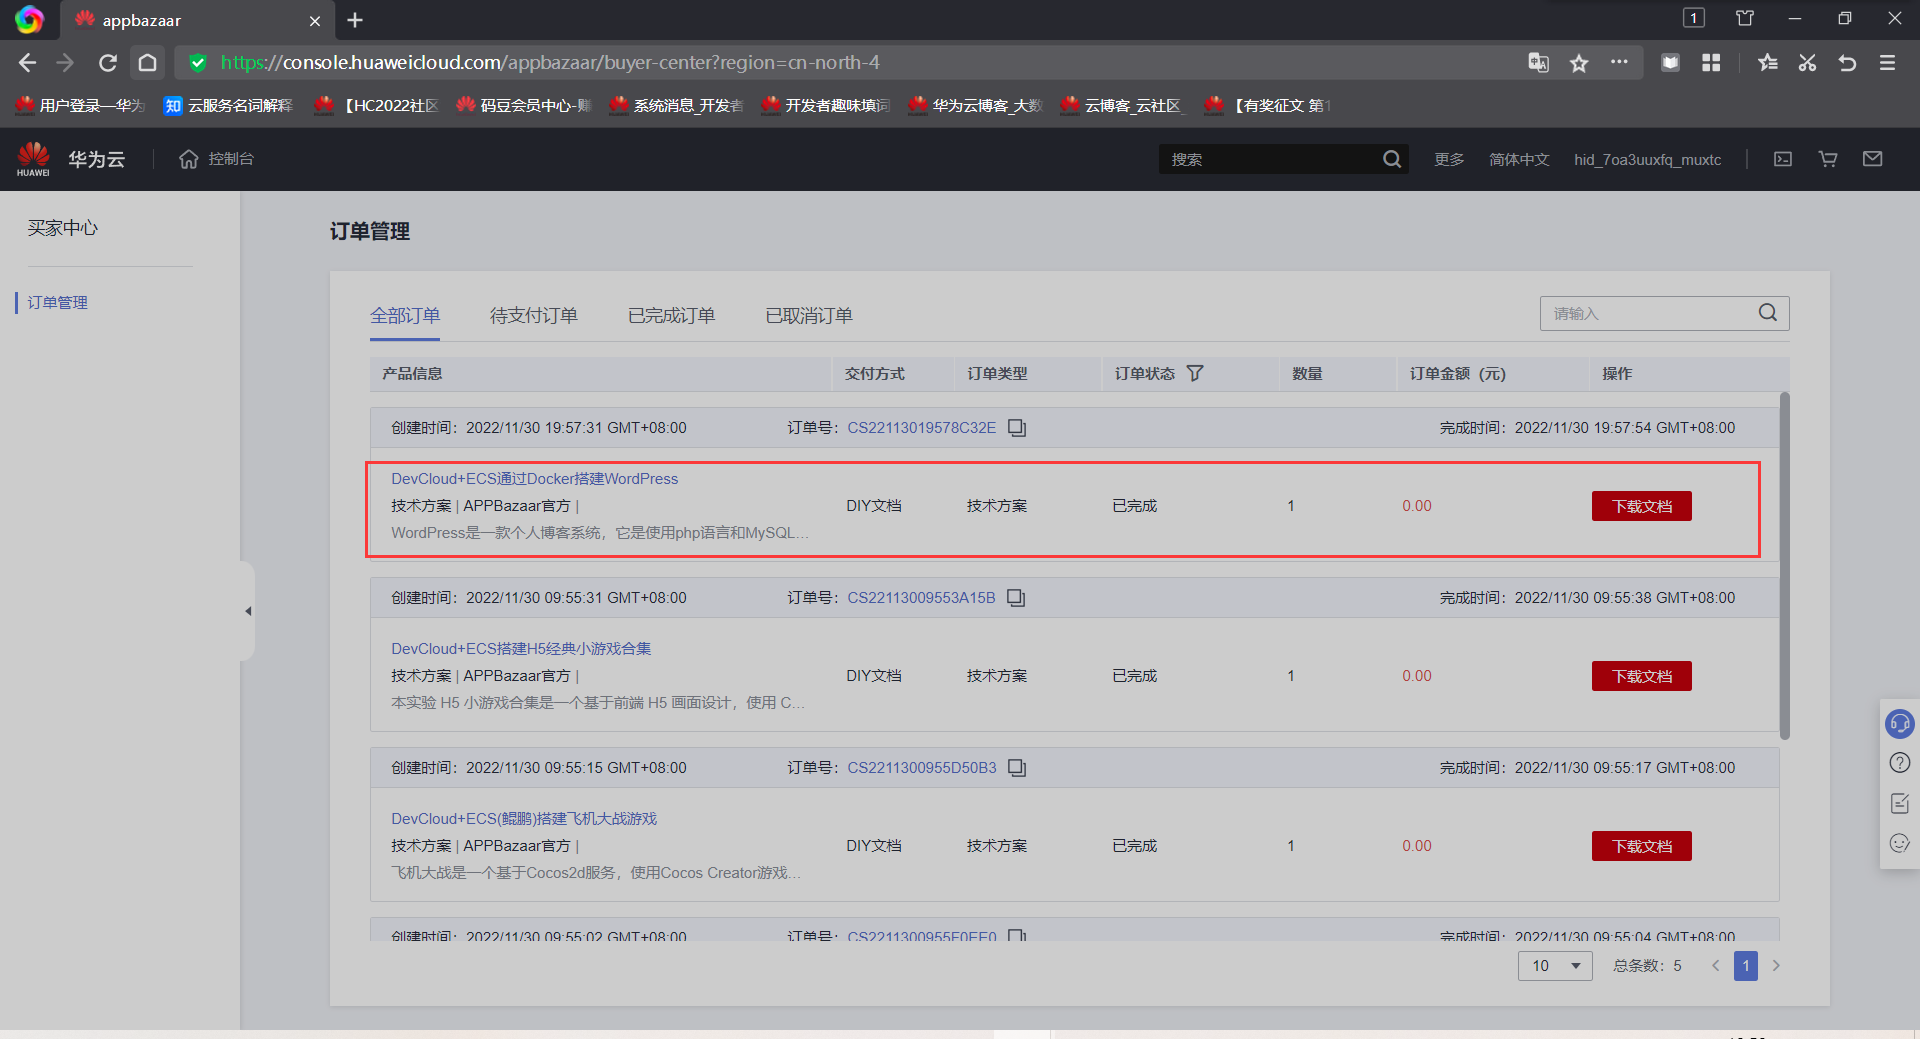Open the 云服务名词解释 bookmark
Viewport: 1920px width, 1039px height.
coord(229,105)
